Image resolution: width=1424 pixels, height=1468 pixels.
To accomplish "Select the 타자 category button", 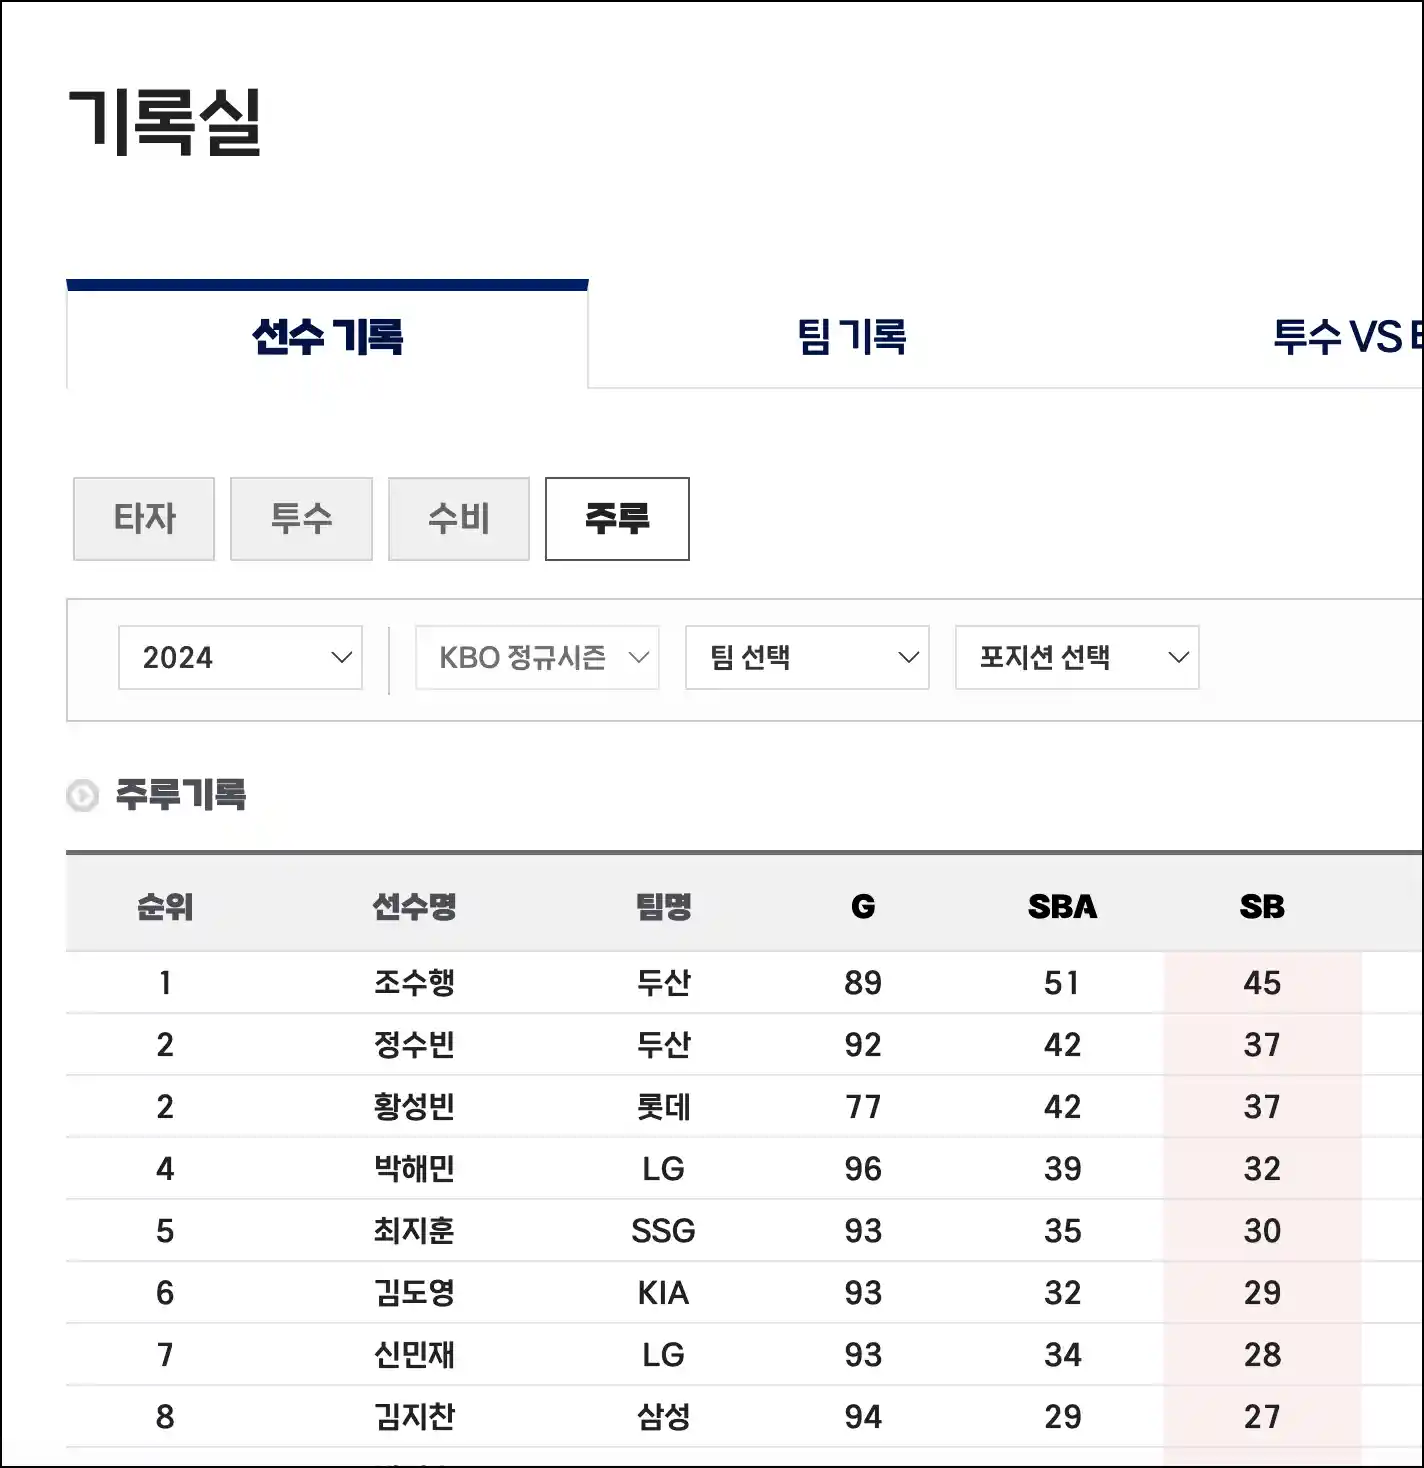I will [144, 519].
